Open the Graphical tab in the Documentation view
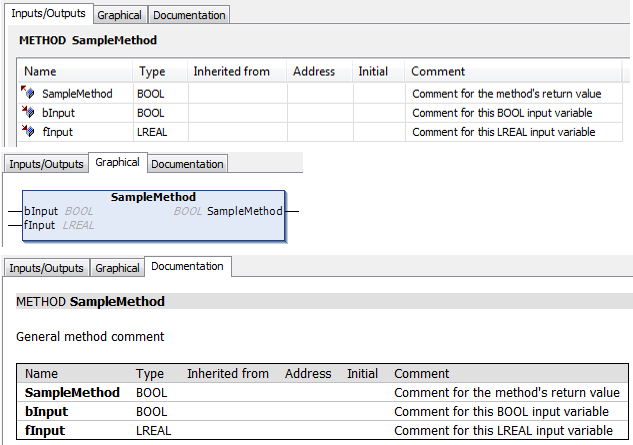The width and height of the screenshot is (633, 445). click(x=117, y=268)
